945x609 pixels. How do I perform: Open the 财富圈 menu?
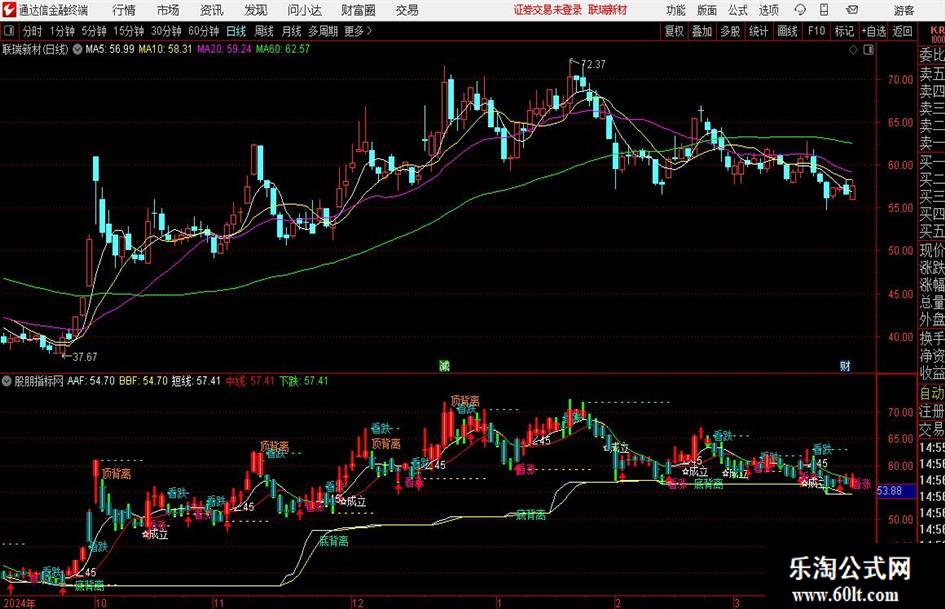tap(358, 10)
